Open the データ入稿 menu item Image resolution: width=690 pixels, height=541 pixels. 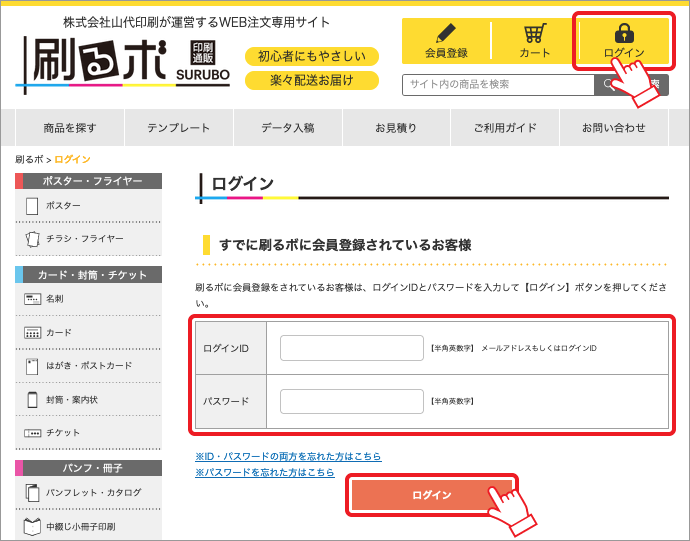pos(288,128)
